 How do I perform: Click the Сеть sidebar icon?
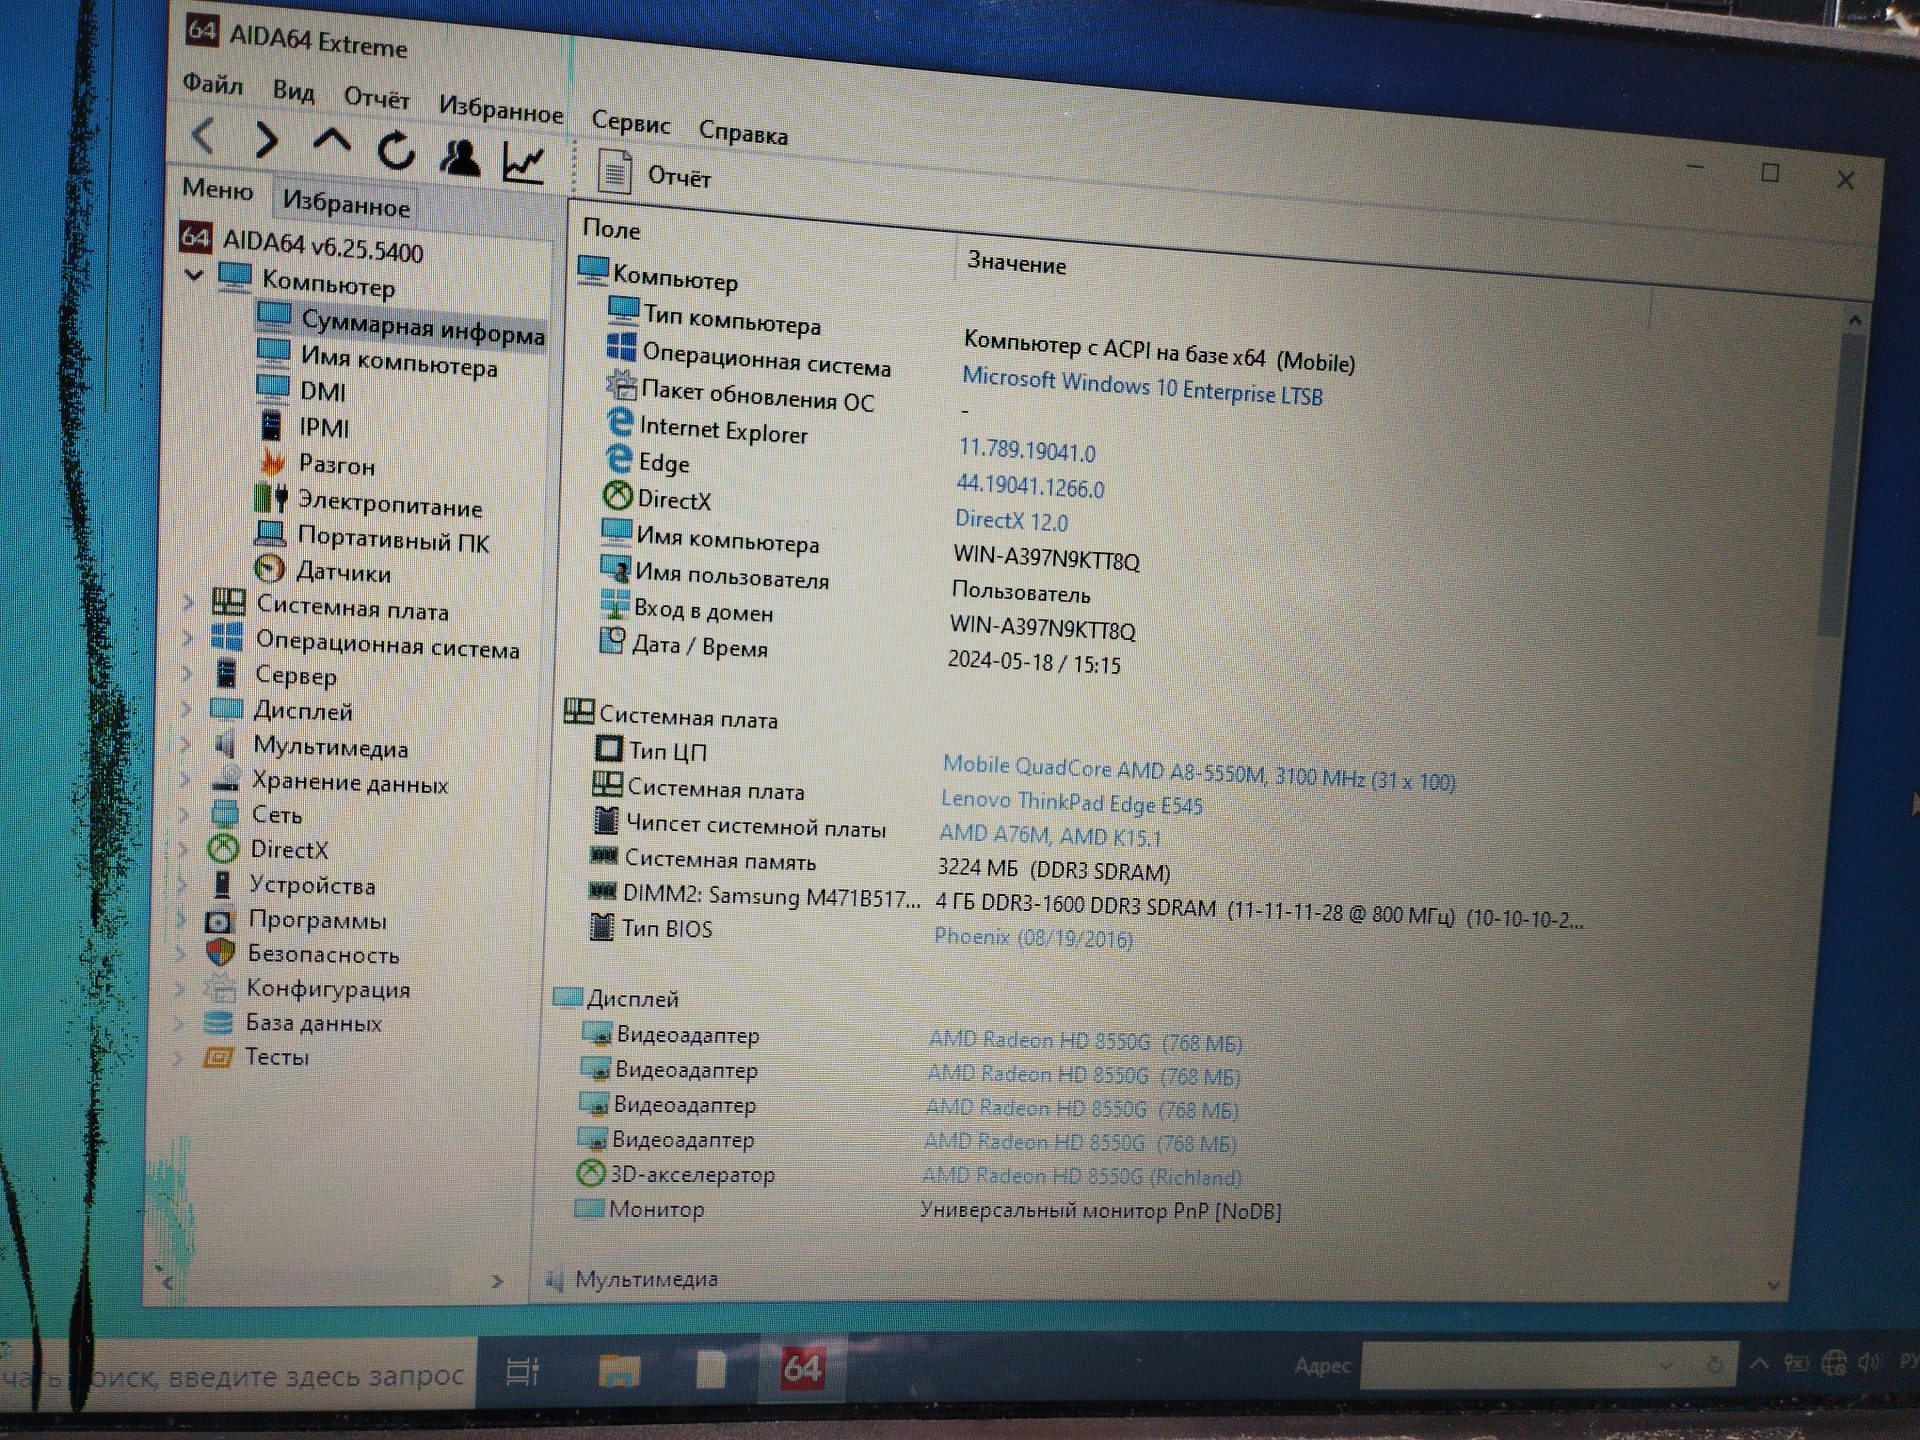point(225,813)
